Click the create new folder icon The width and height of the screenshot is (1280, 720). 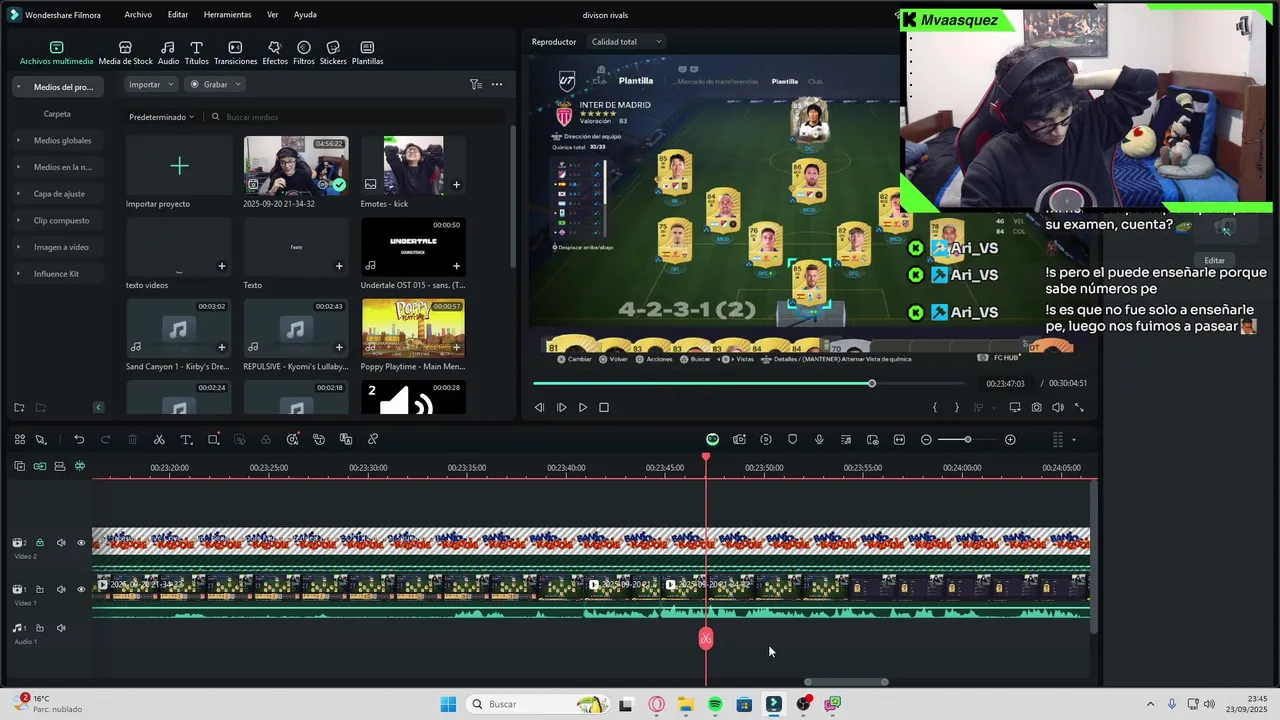pyautogui.click(x=19, y=407)
